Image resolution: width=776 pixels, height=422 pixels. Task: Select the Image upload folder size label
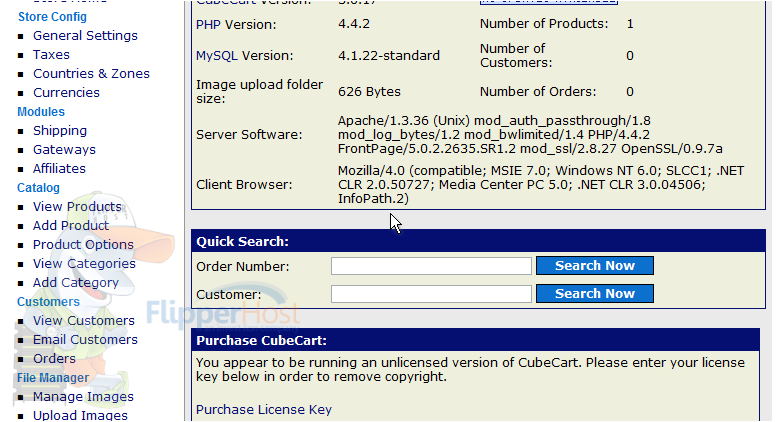click(x=259, y=92)
